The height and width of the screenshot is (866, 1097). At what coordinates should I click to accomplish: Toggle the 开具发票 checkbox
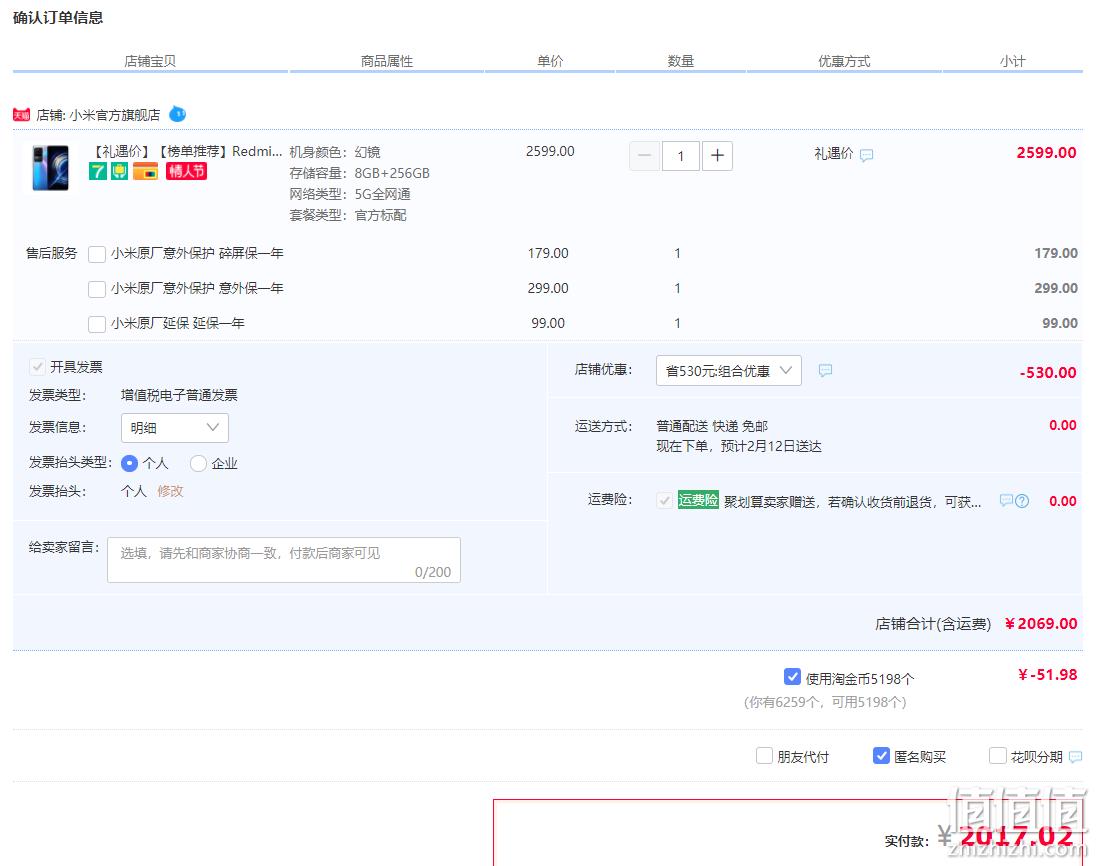(37, 367)
